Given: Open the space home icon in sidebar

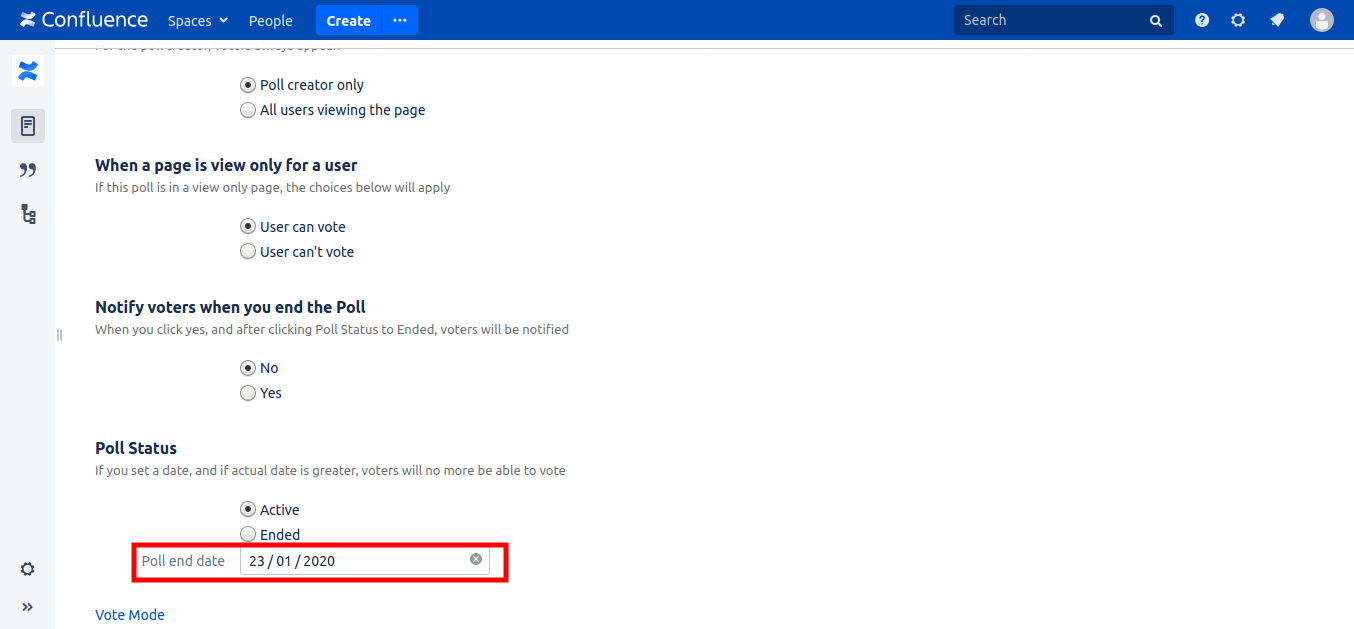Looking at the screenshot, I should point(28,71).
